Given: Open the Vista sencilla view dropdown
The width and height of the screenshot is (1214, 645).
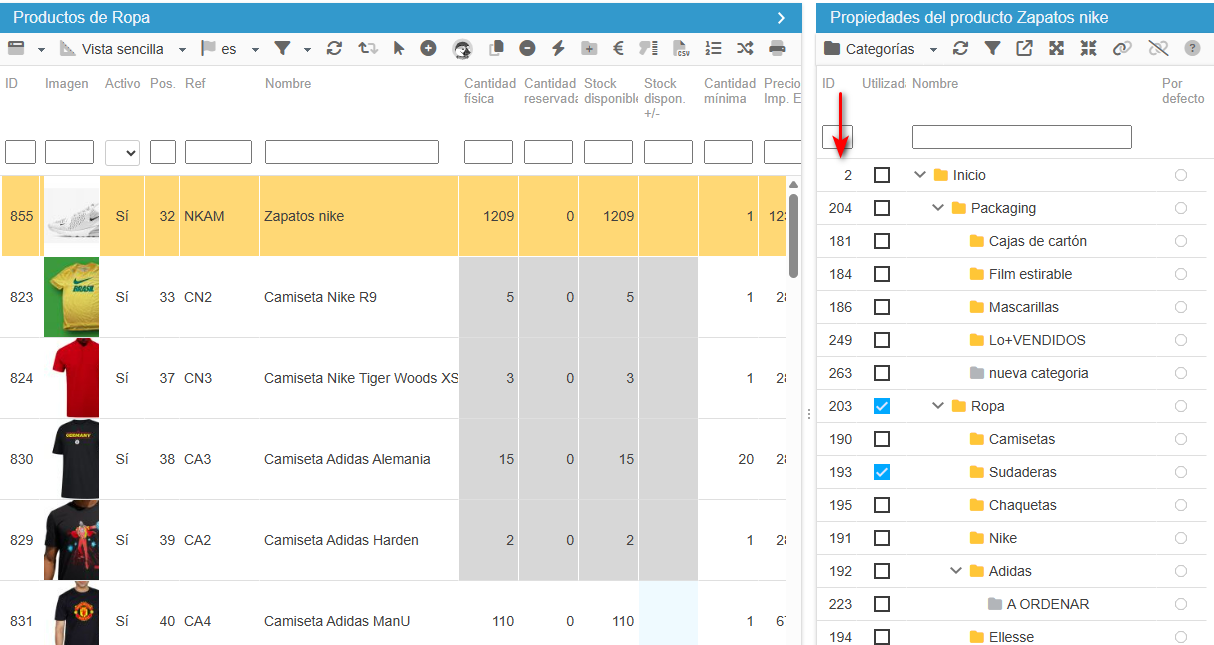Looking at the screenshot, I should [x=123, y=48].
